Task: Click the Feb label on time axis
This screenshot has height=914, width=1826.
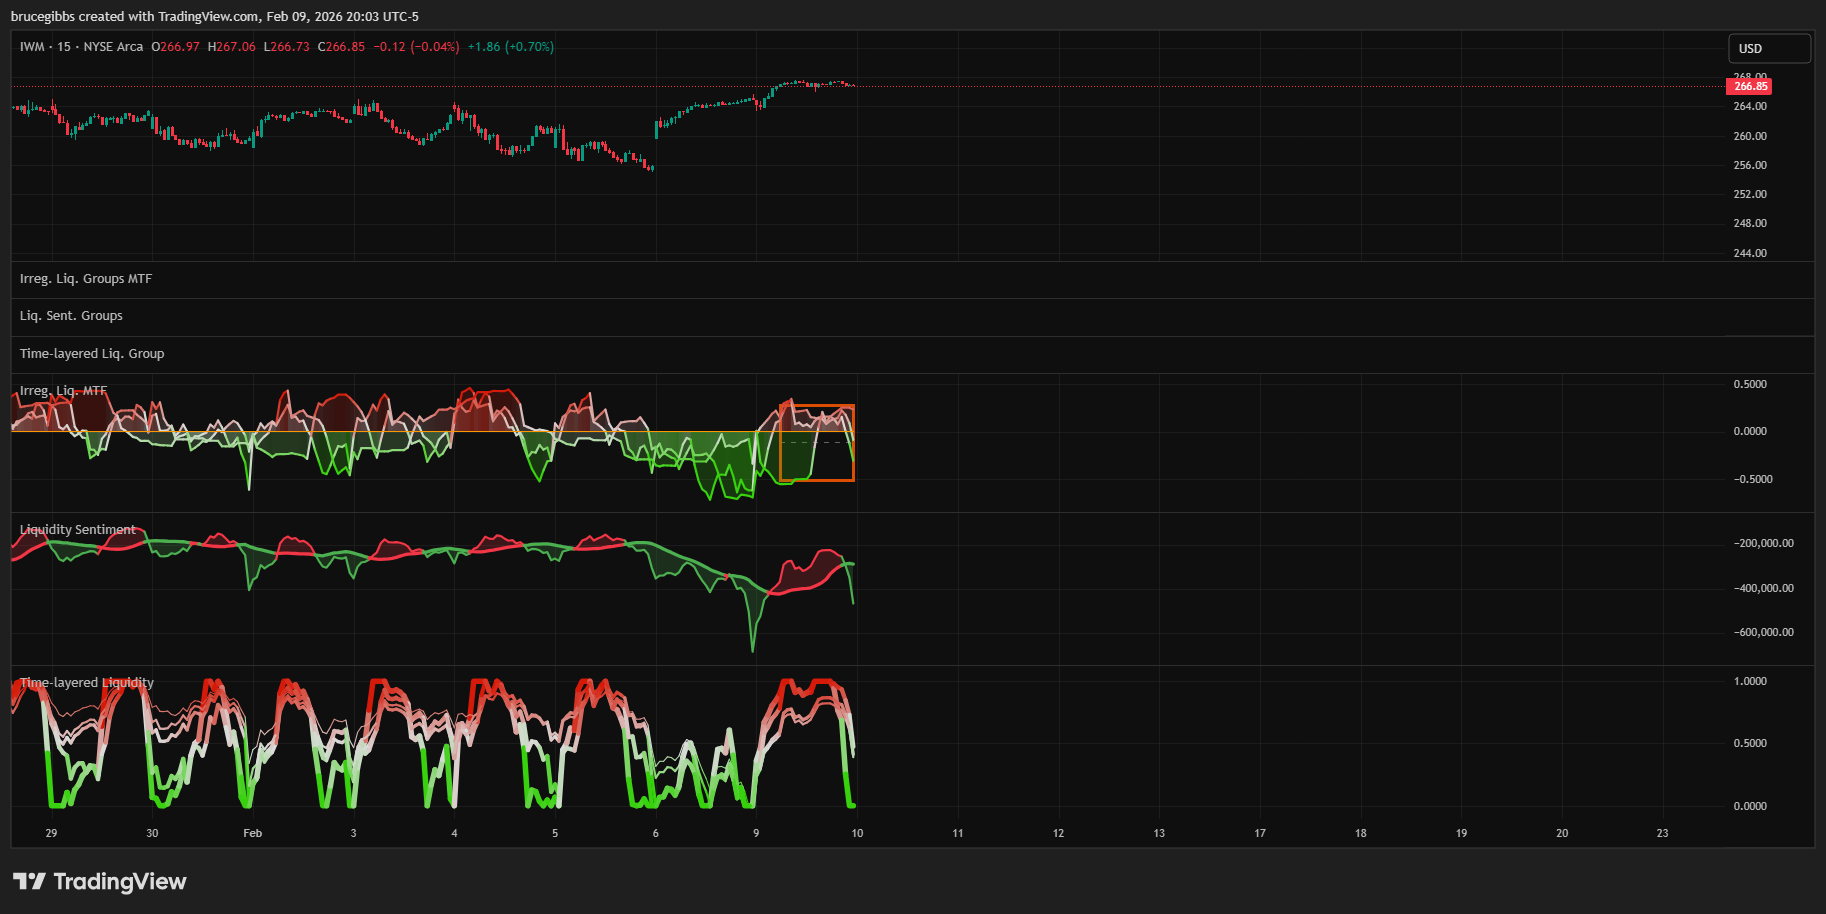Action: coord(252,833)
